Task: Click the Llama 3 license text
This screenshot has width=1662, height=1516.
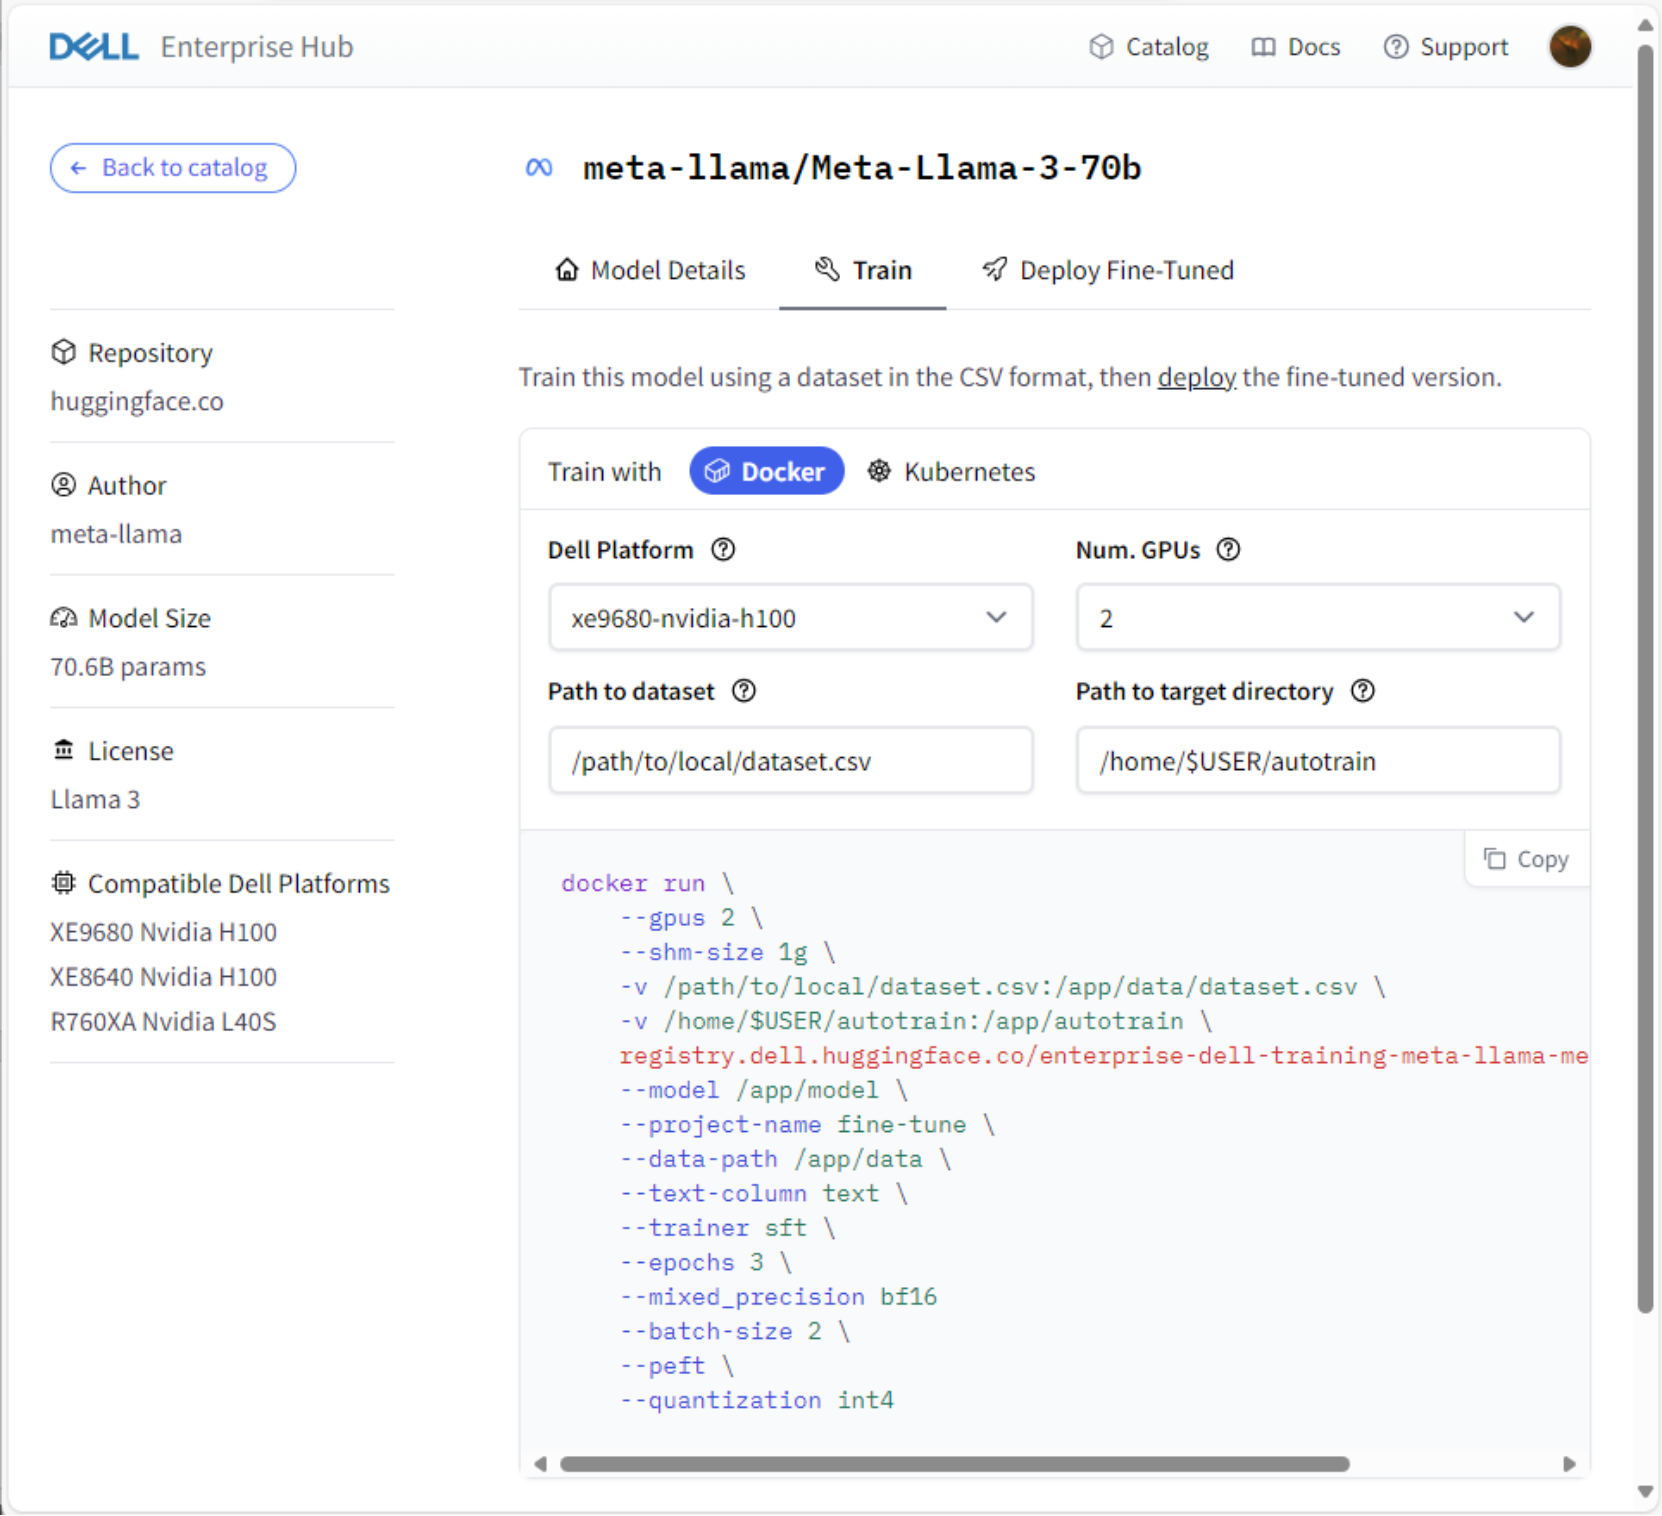Action: pos(95,799)
